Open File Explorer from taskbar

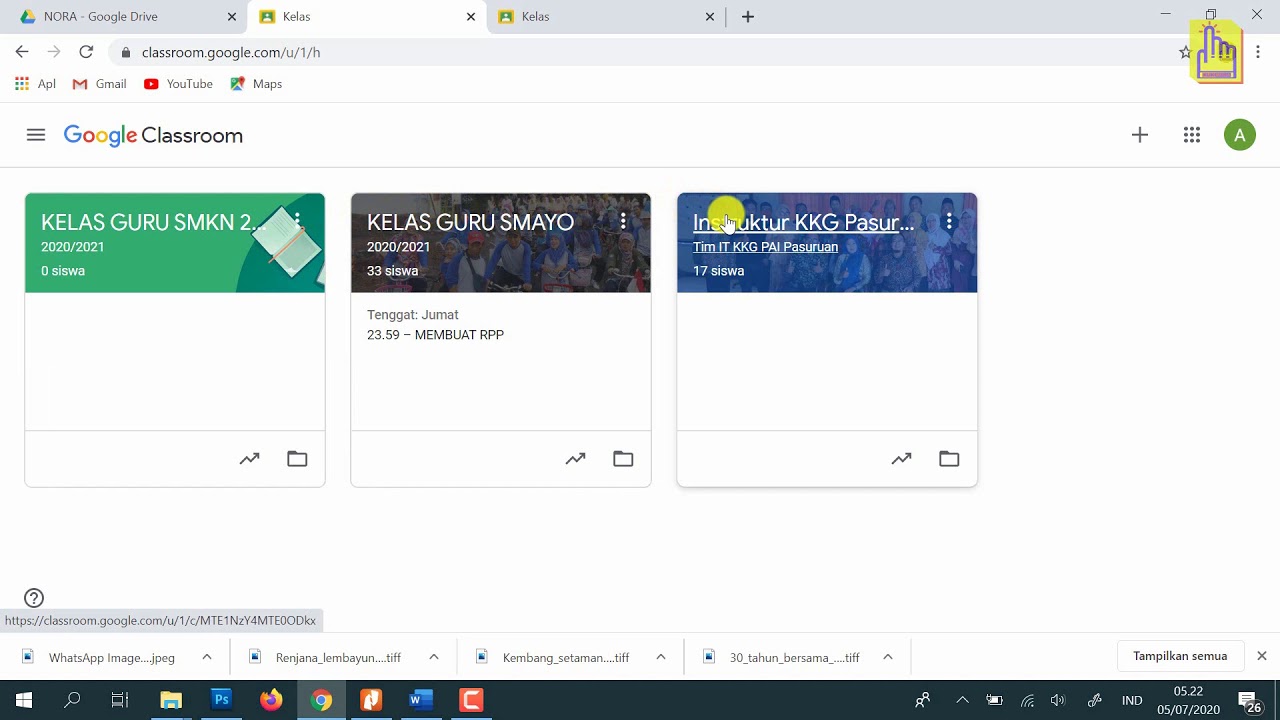pos(171,700)
